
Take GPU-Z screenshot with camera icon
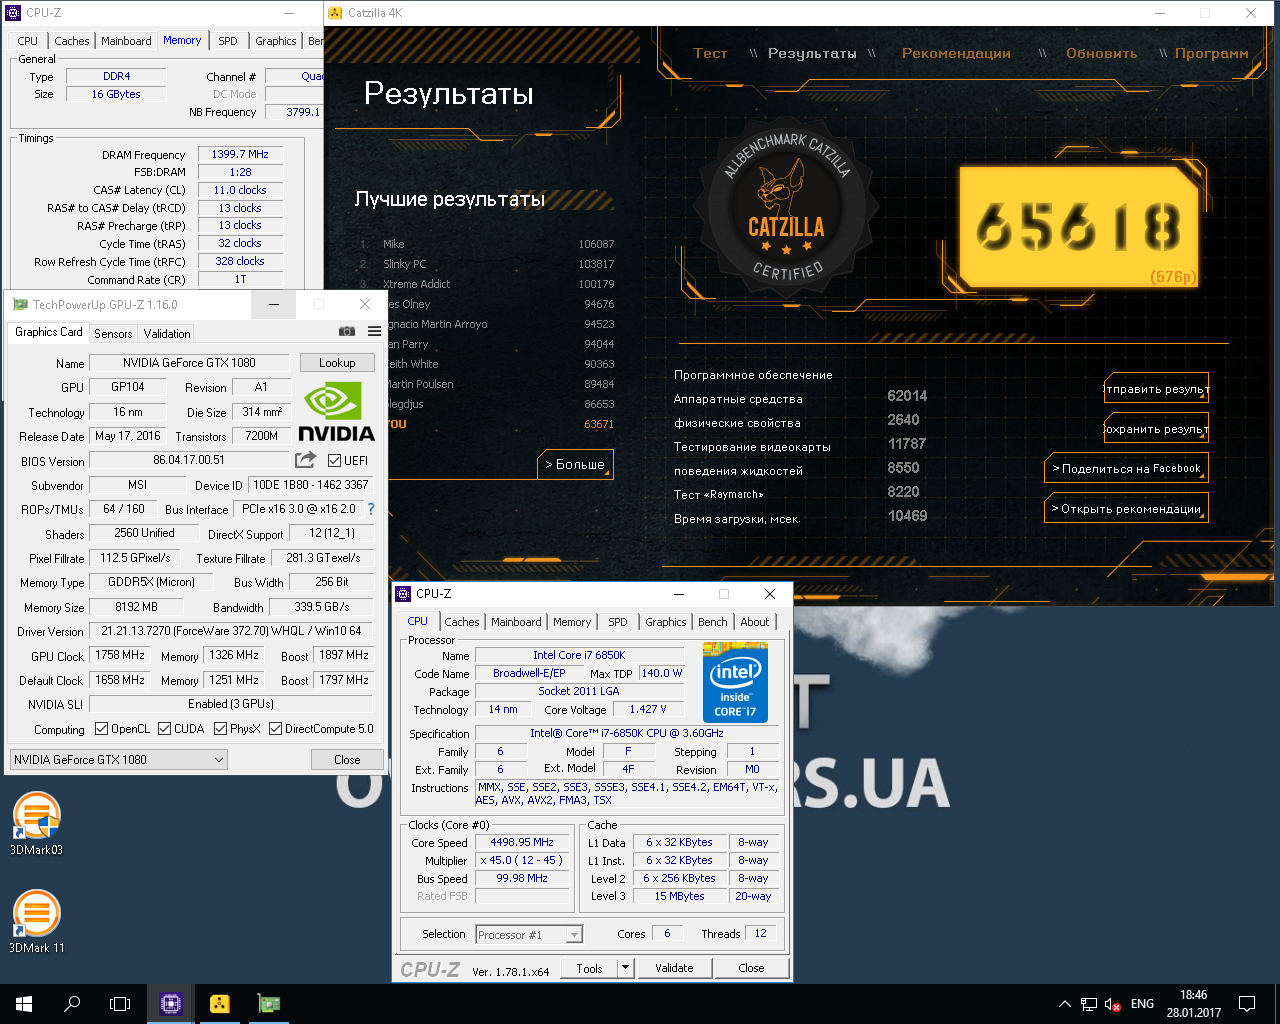(x=346, y=331)
